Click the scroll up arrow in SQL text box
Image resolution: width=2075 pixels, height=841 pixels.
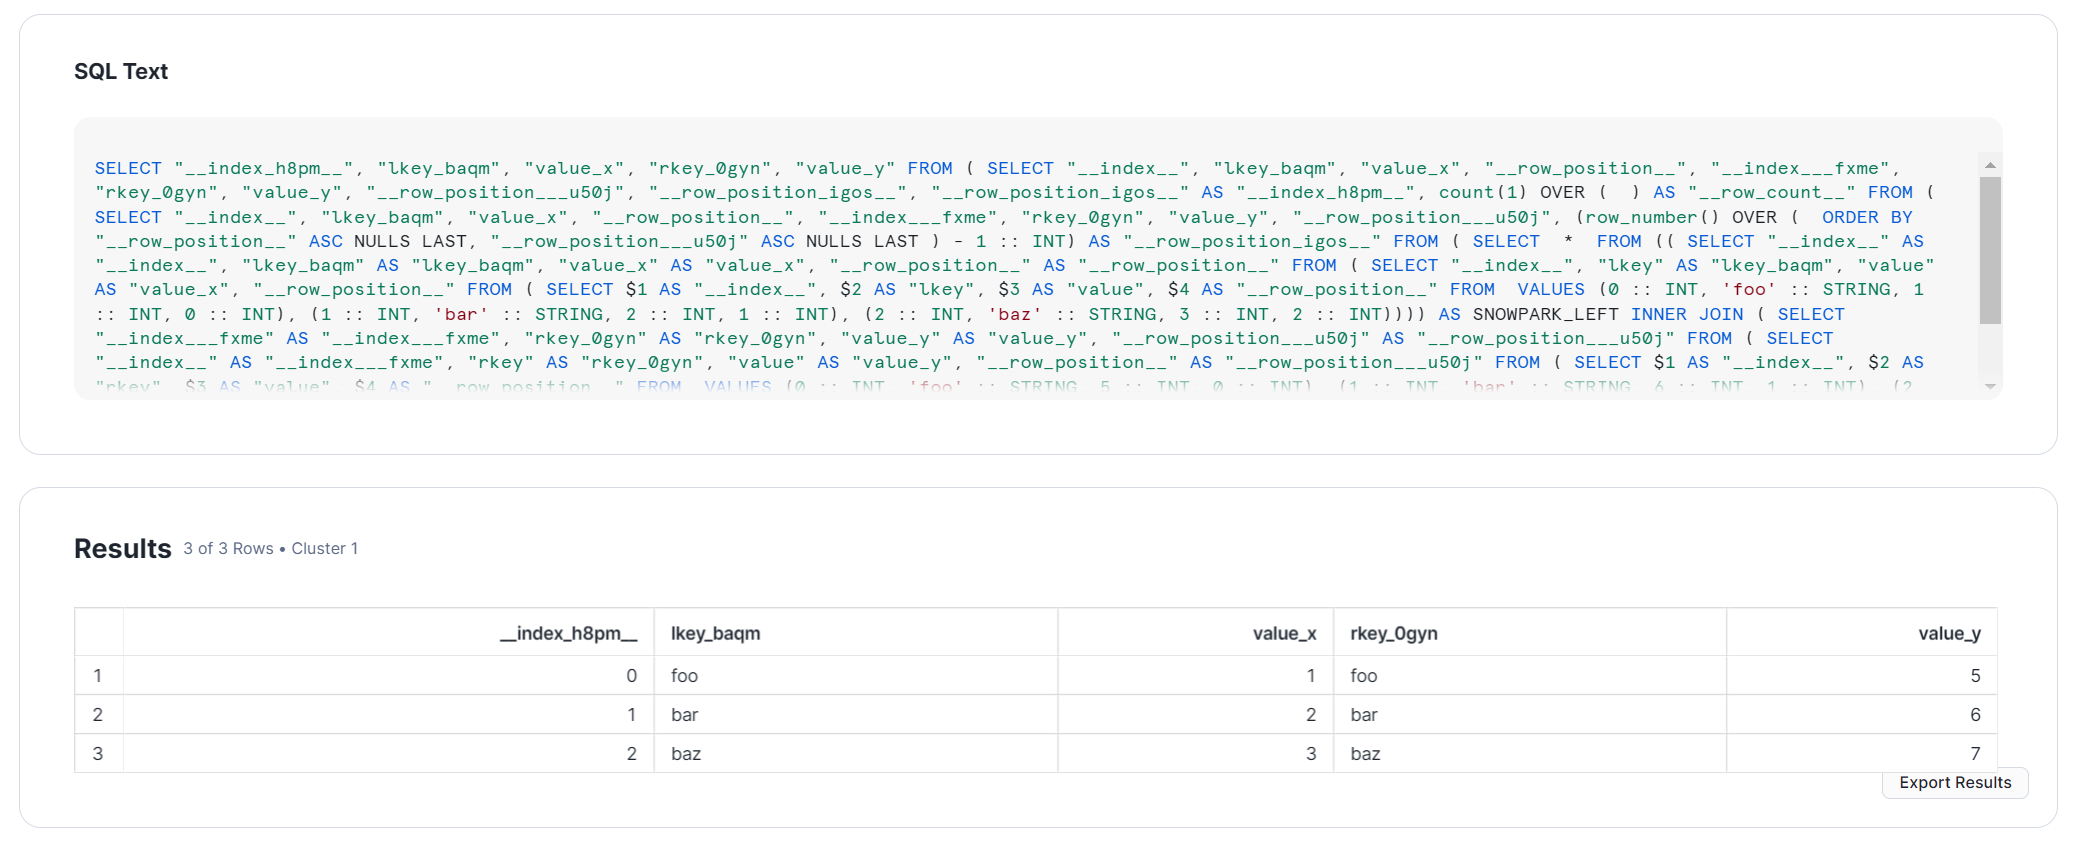(x=1990, y=165)
